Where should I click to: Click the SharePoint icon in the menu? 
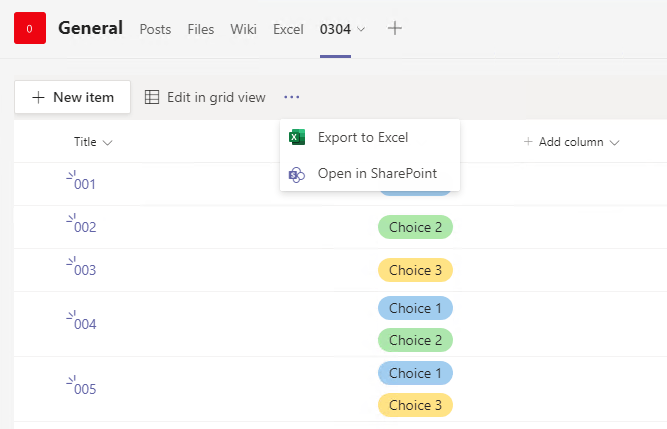click(x=297, y=174)
